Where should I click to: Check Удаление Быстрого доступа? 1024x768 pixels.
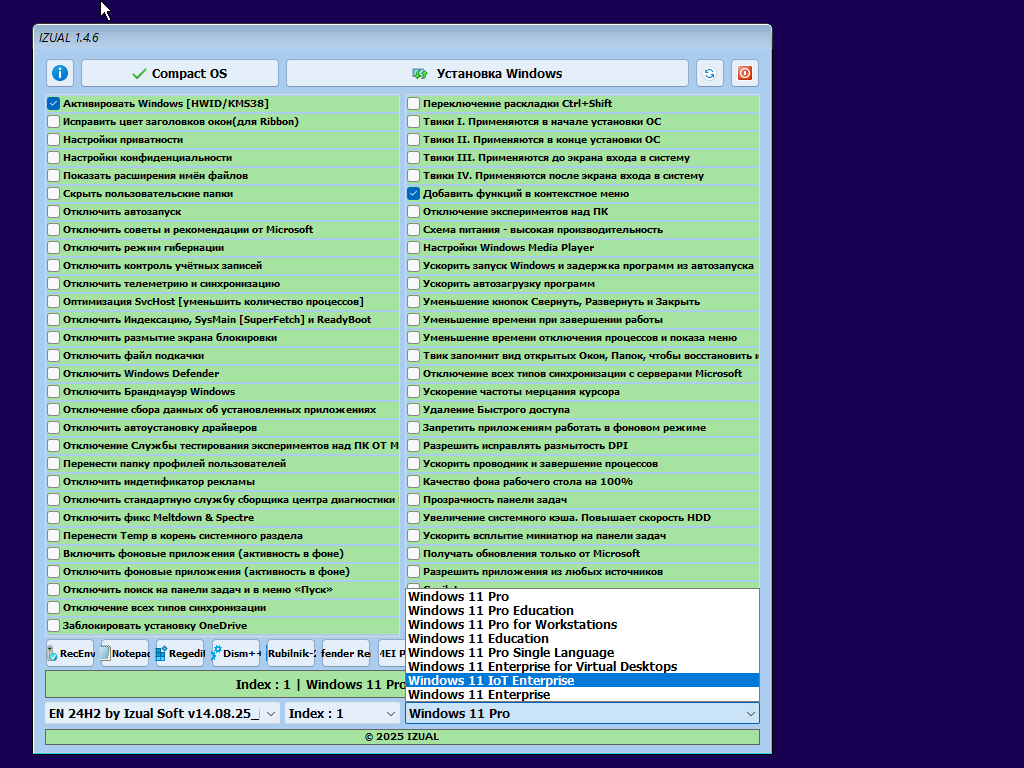pyautogui.click(x=413, y=409)
